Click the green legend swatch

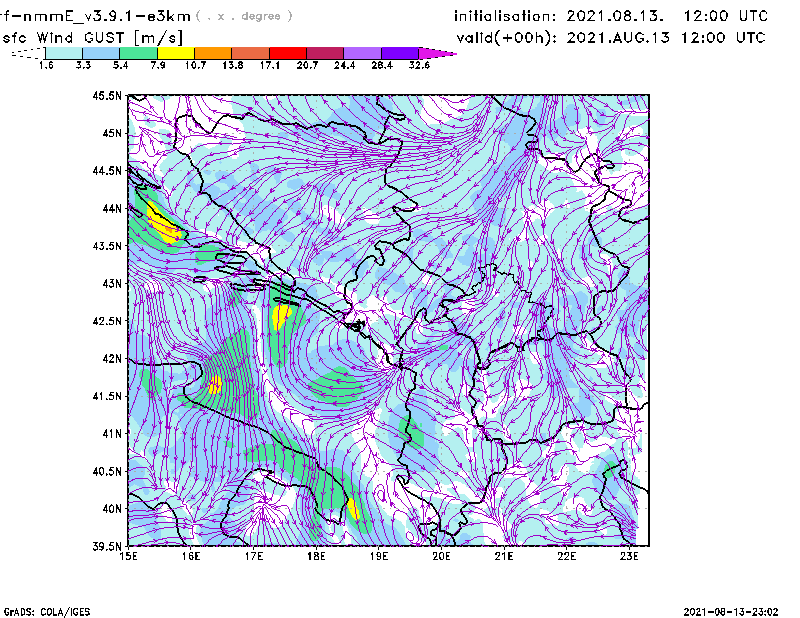[138, 53]
